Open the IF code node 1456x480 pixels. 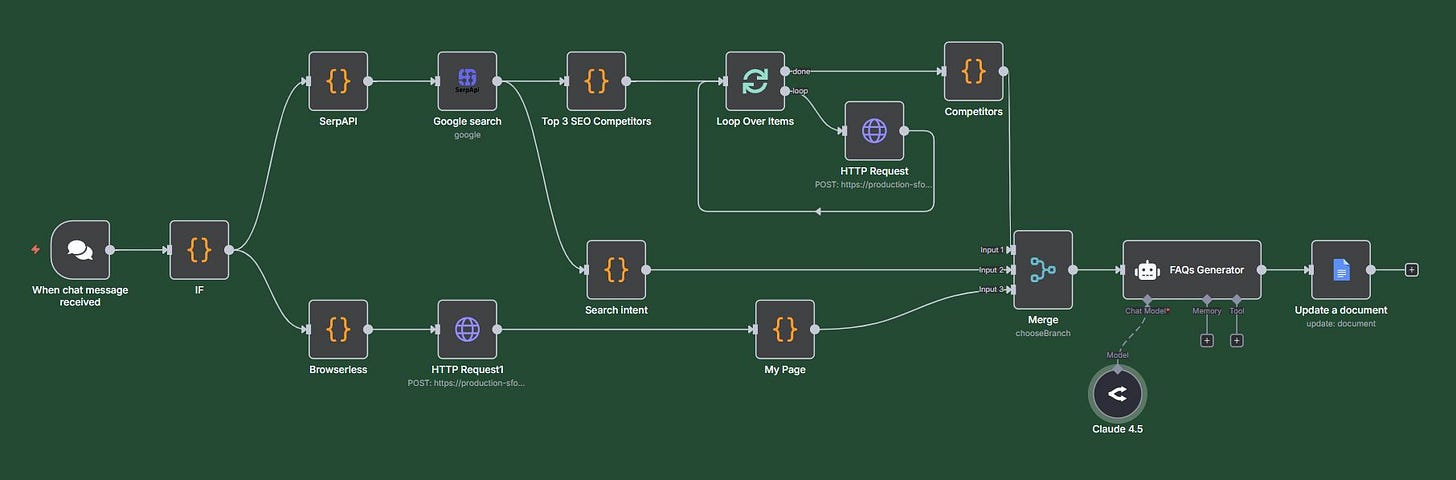click(199, 250)
